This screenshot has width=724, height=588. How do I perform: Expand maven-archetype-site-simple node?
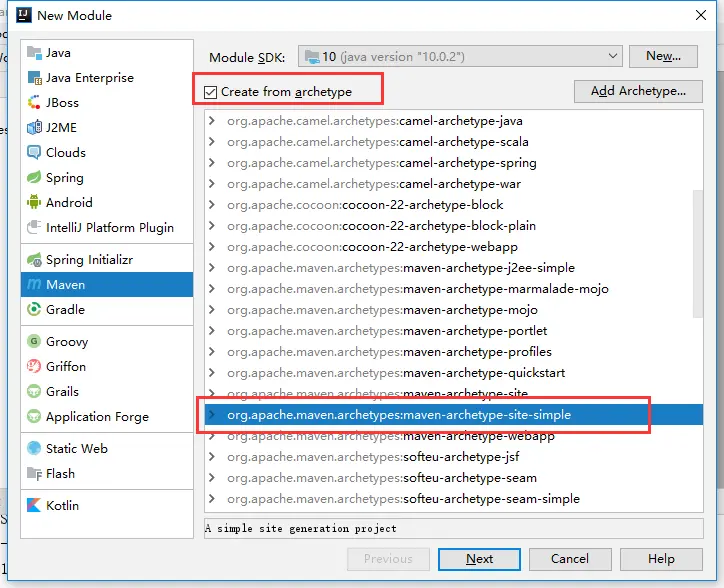[x=212, y=414]
